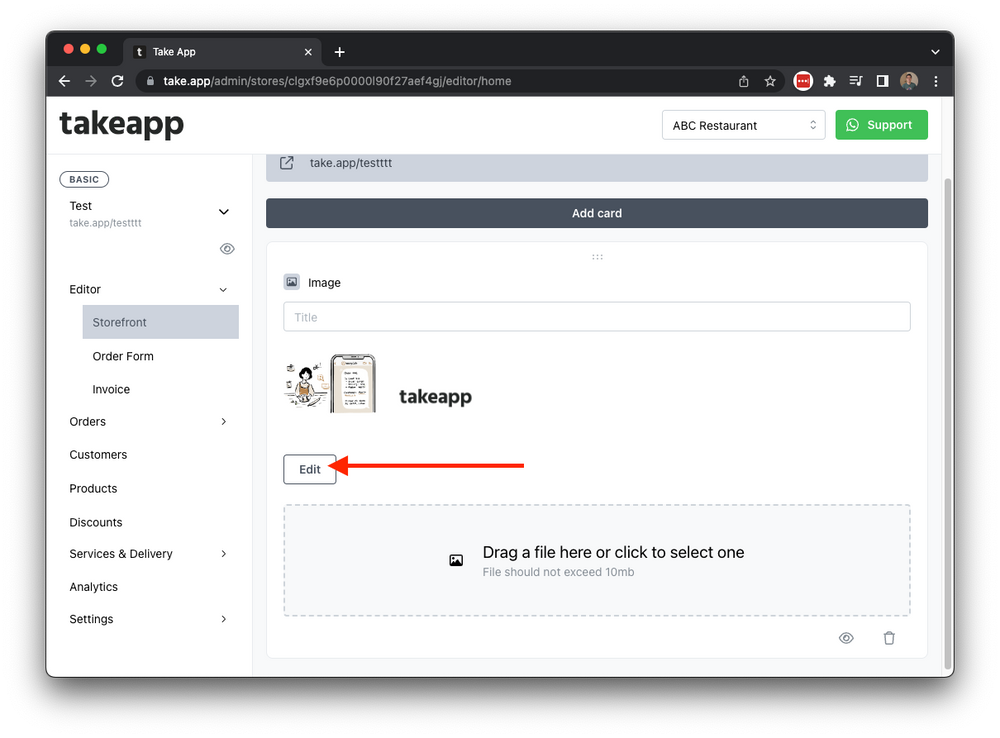The width and height of the screenshot is (1000, 738).
Task: Open the Chrome profile avatar
Action: 909,81
